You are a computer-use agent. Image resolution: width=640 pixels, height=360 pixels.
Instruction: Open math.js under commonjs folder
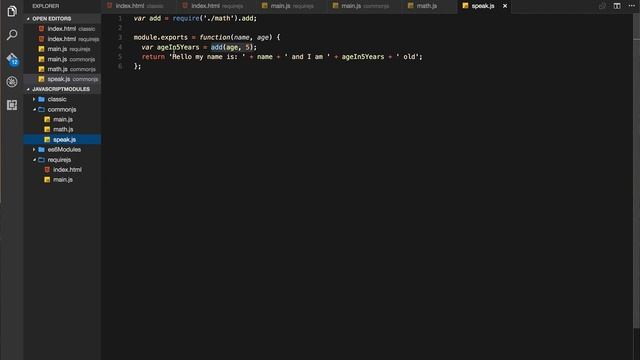click(x=62, y=129)
